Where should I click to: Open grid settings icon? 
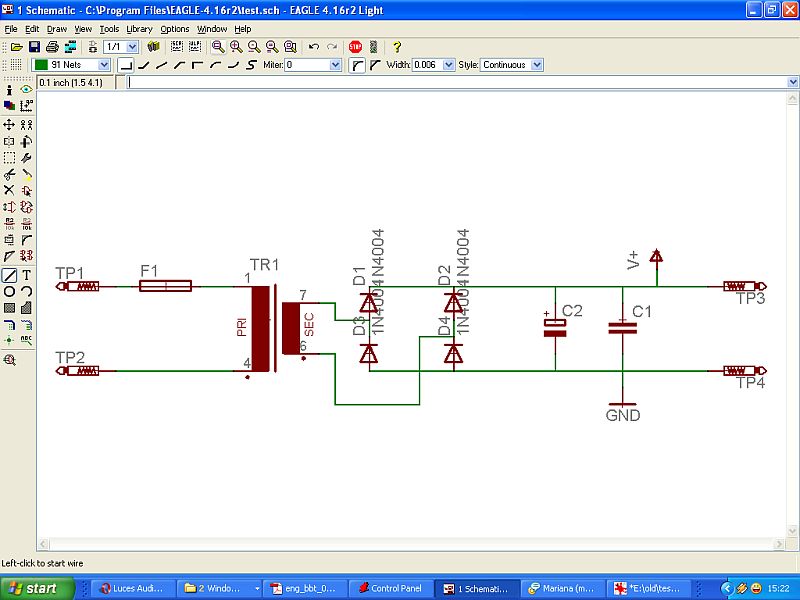pos(16,65)
